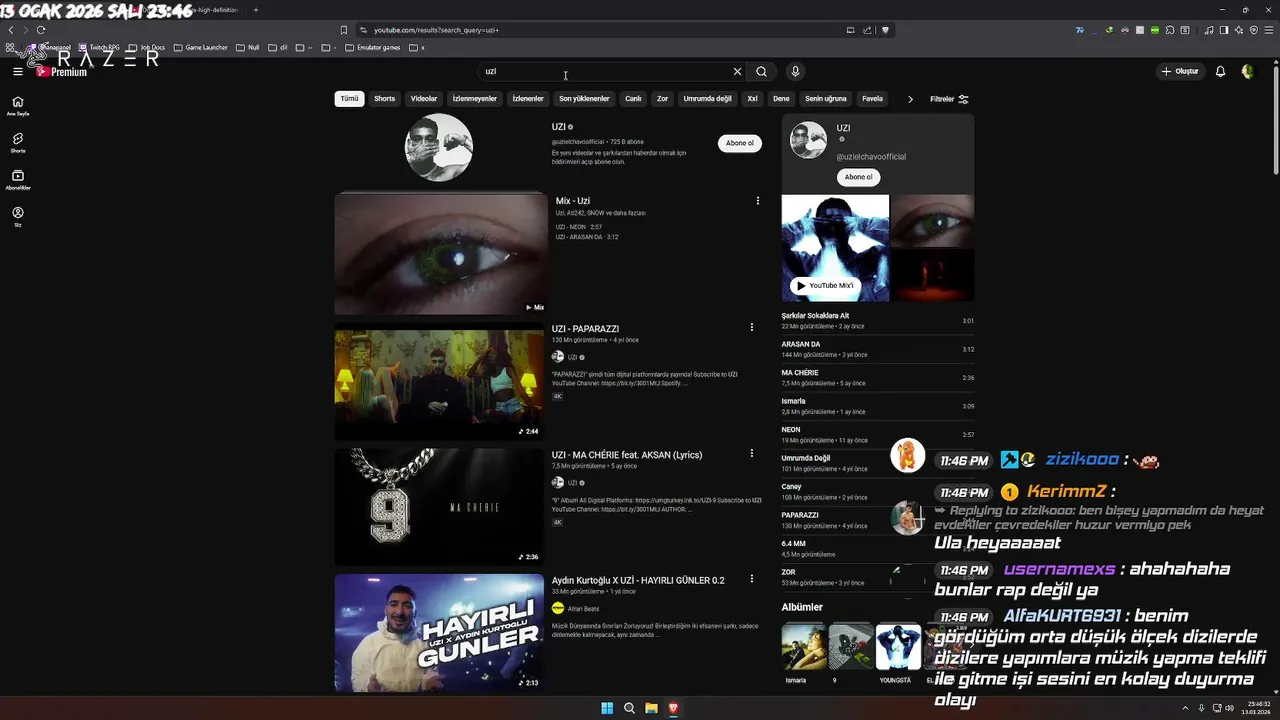Click Abone ol in right UZI card
Screen dimensions: 1280x720
pos(858,177)
